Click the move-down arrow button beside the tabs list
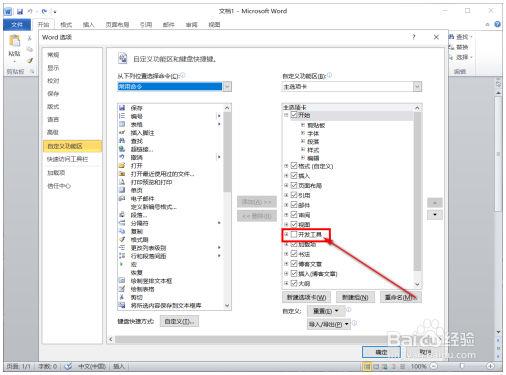 coord(435,214)
